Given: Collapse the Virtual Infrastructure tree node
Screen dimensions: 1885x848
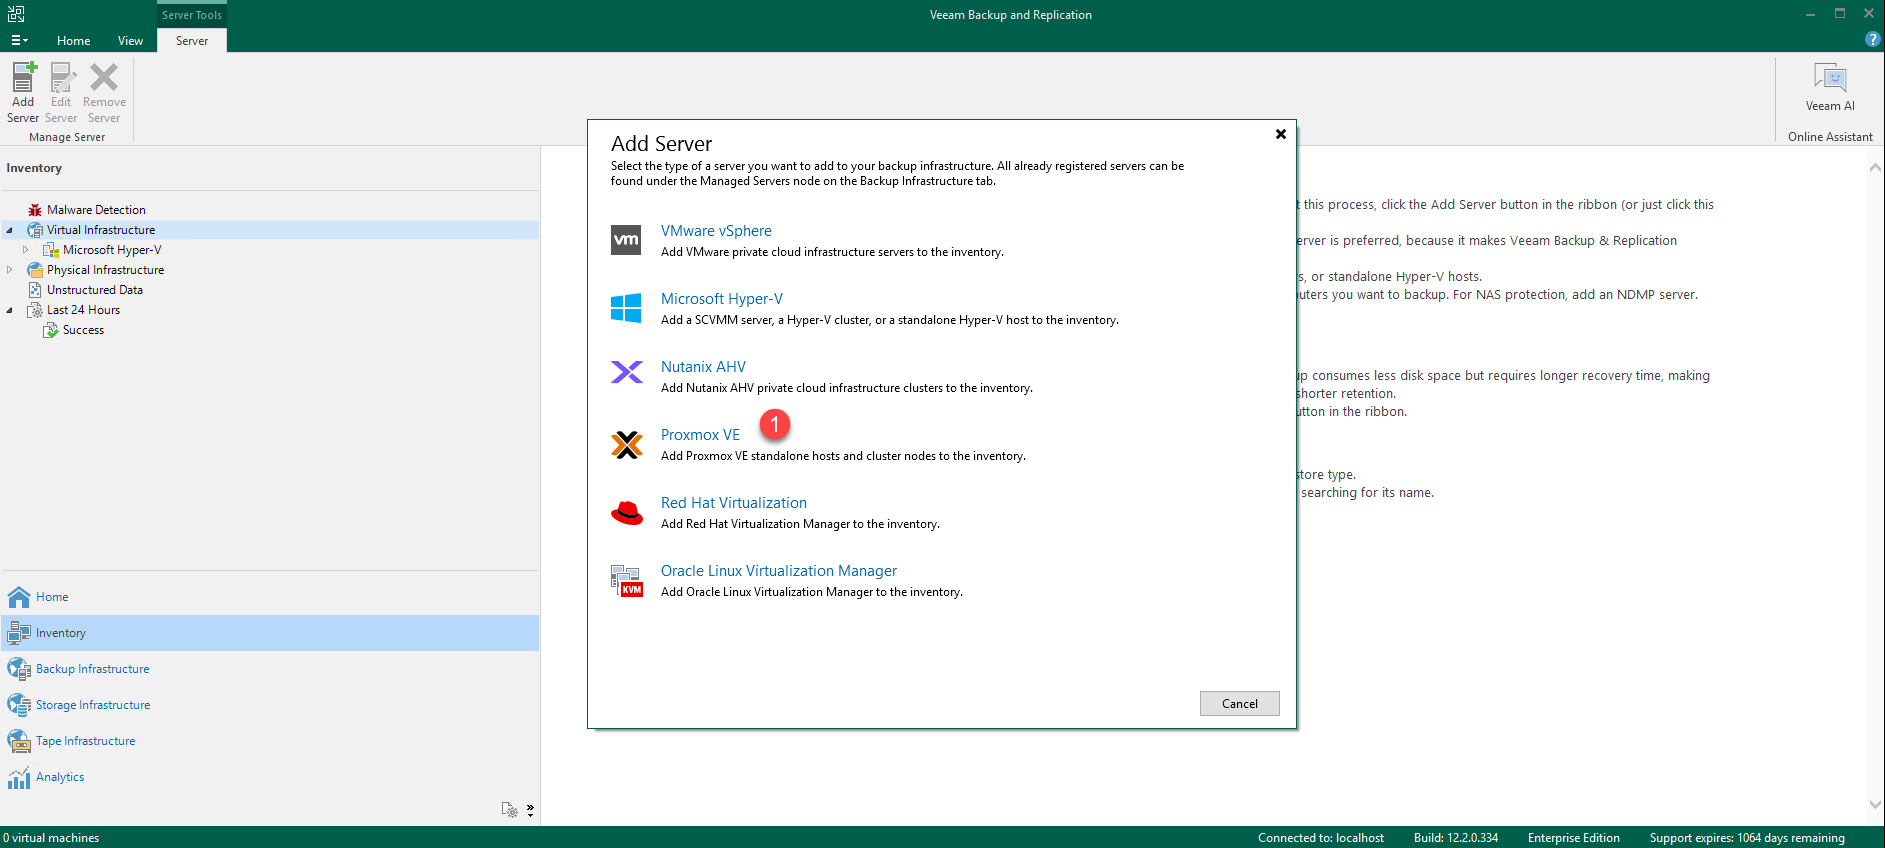Looking at the screenshot, I should click(10, 230).
